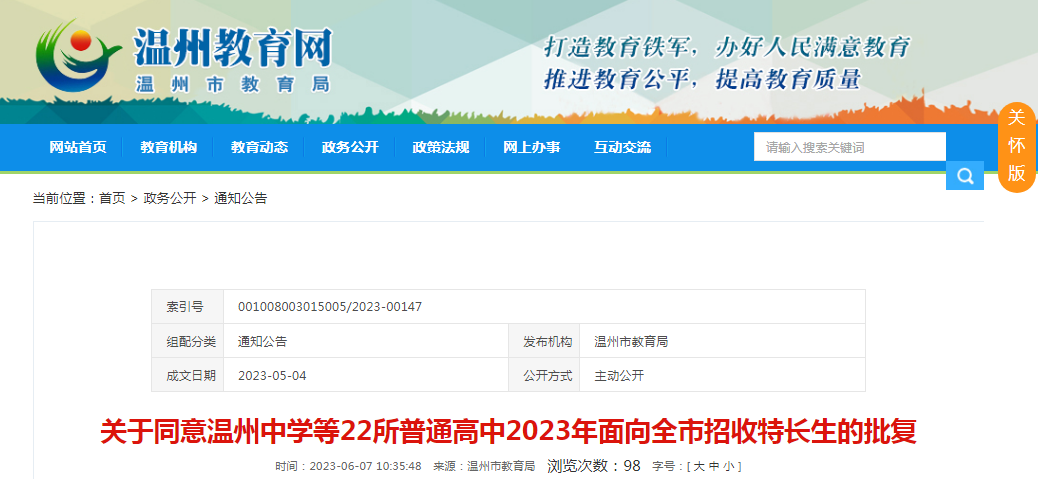Click the timestamp 2023-06-07 10:35:48

coord(365,466)
